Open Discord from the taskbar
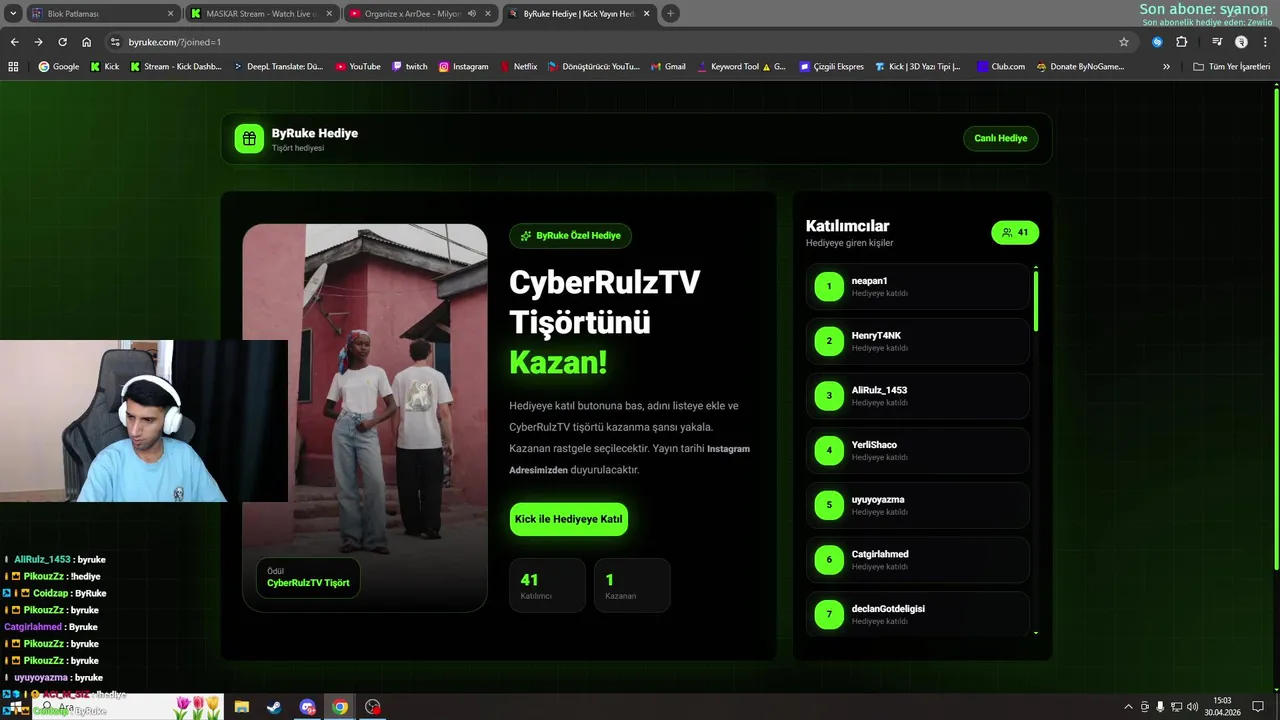The image size is (1280, 720). tap(307, 707)
